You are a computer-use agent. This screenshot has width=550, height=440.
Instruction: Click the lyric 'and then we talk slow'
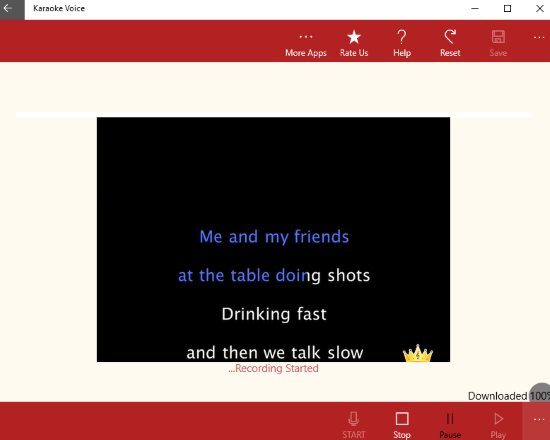tap(275, 353)
